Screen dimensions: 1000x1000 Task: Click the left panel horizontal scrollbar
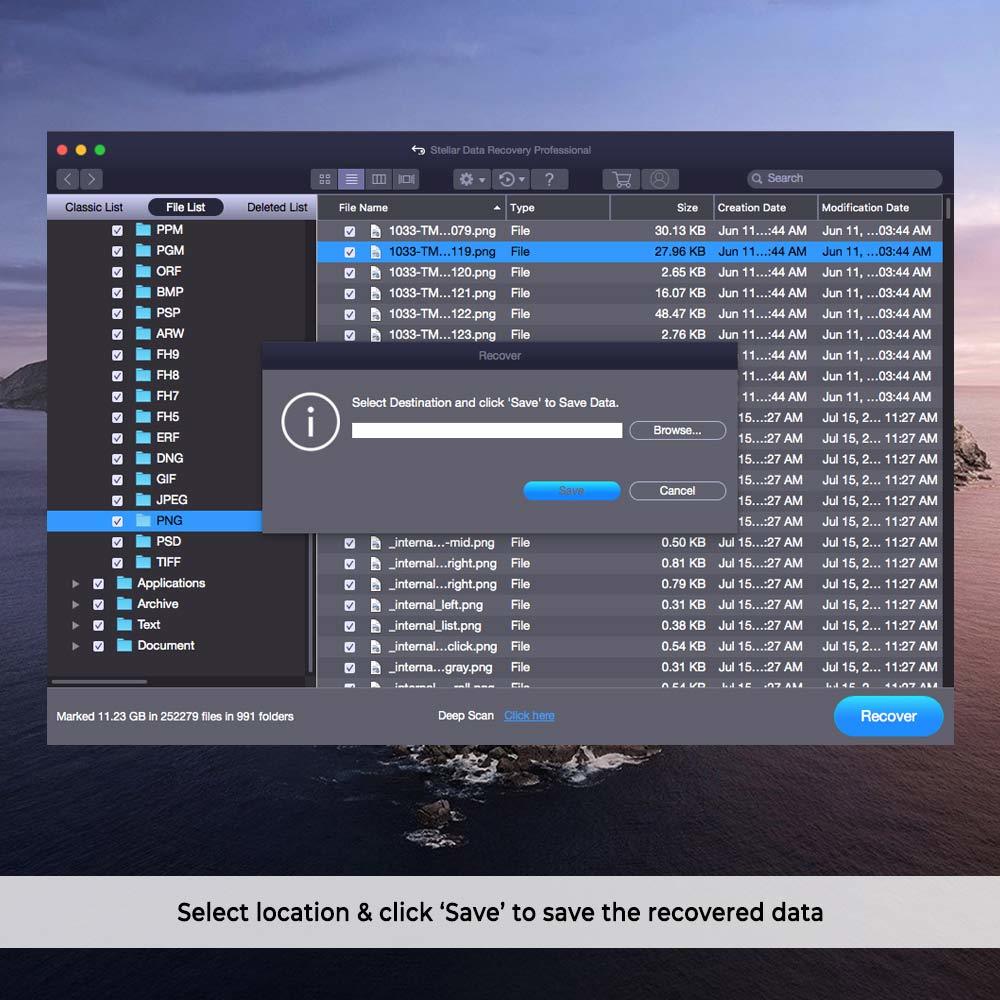99,681
